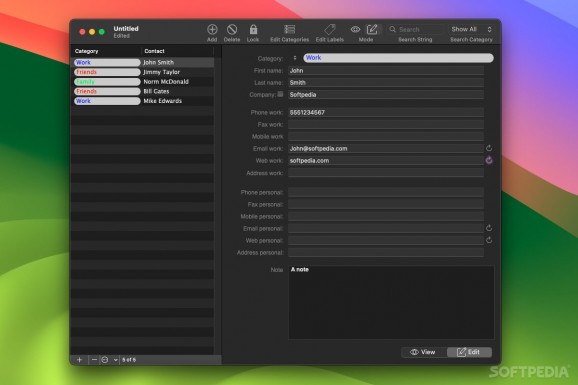The height and width of the screenshot is (385, 578).
Task: Click the Edit button at bottom right
Action: click(x=469, y=352)
